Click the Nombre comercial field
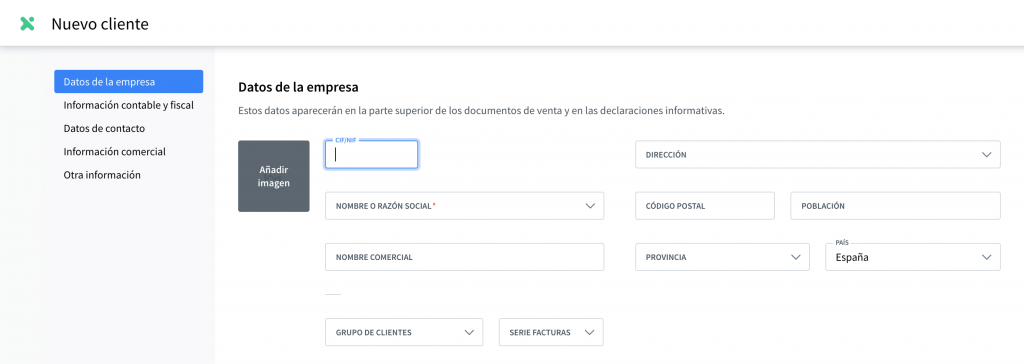This screenshot has height=364, width=1024. click(464, 257)
